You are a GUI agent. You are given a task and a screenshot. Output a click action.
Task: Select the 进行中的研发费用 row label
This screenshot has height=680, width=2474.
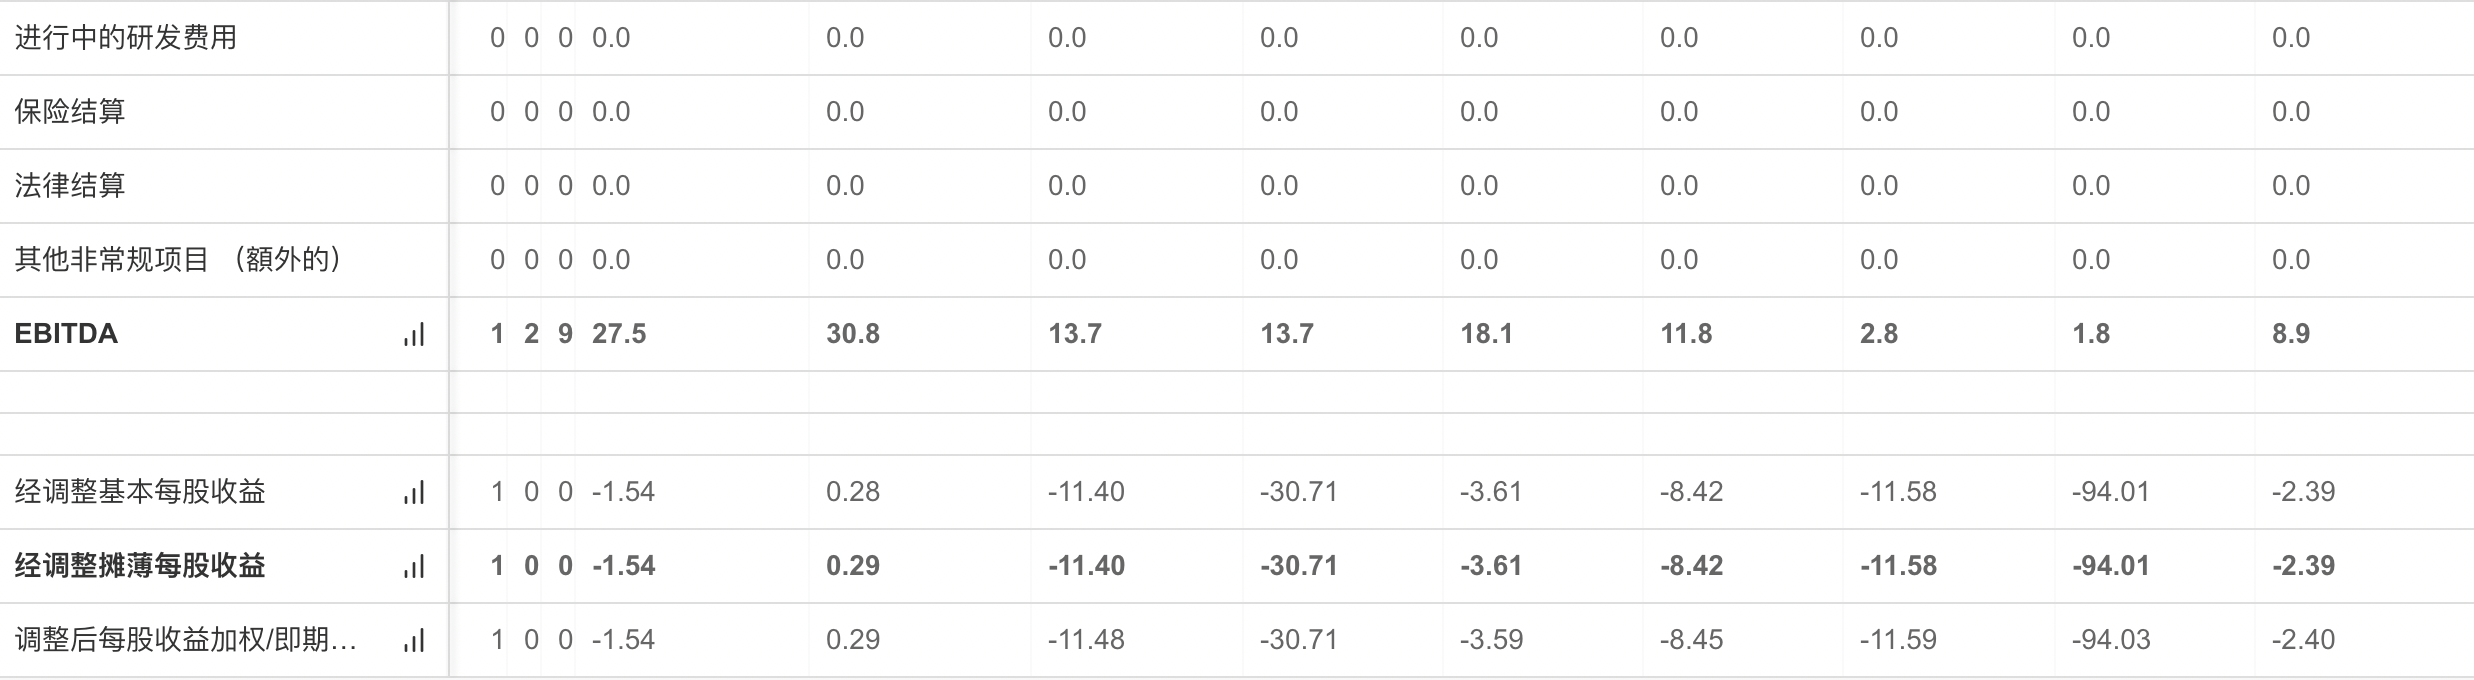pos(126,38)
